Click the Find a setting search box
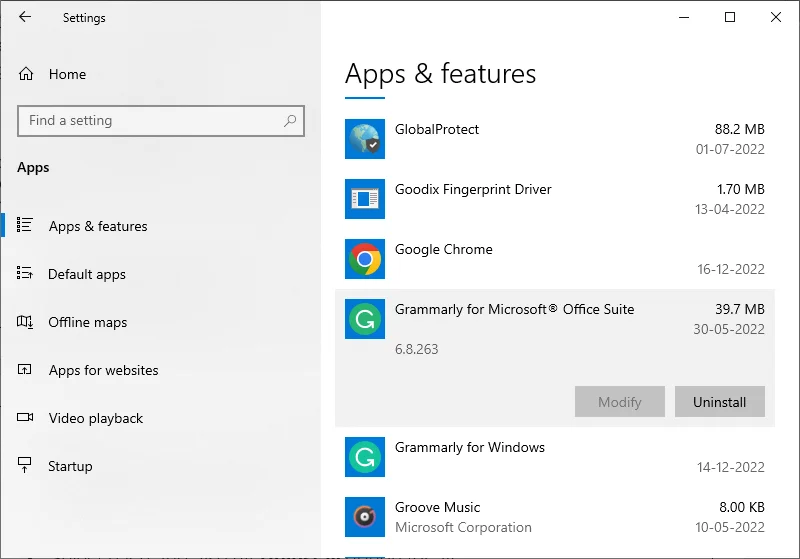 coord(161,121)
